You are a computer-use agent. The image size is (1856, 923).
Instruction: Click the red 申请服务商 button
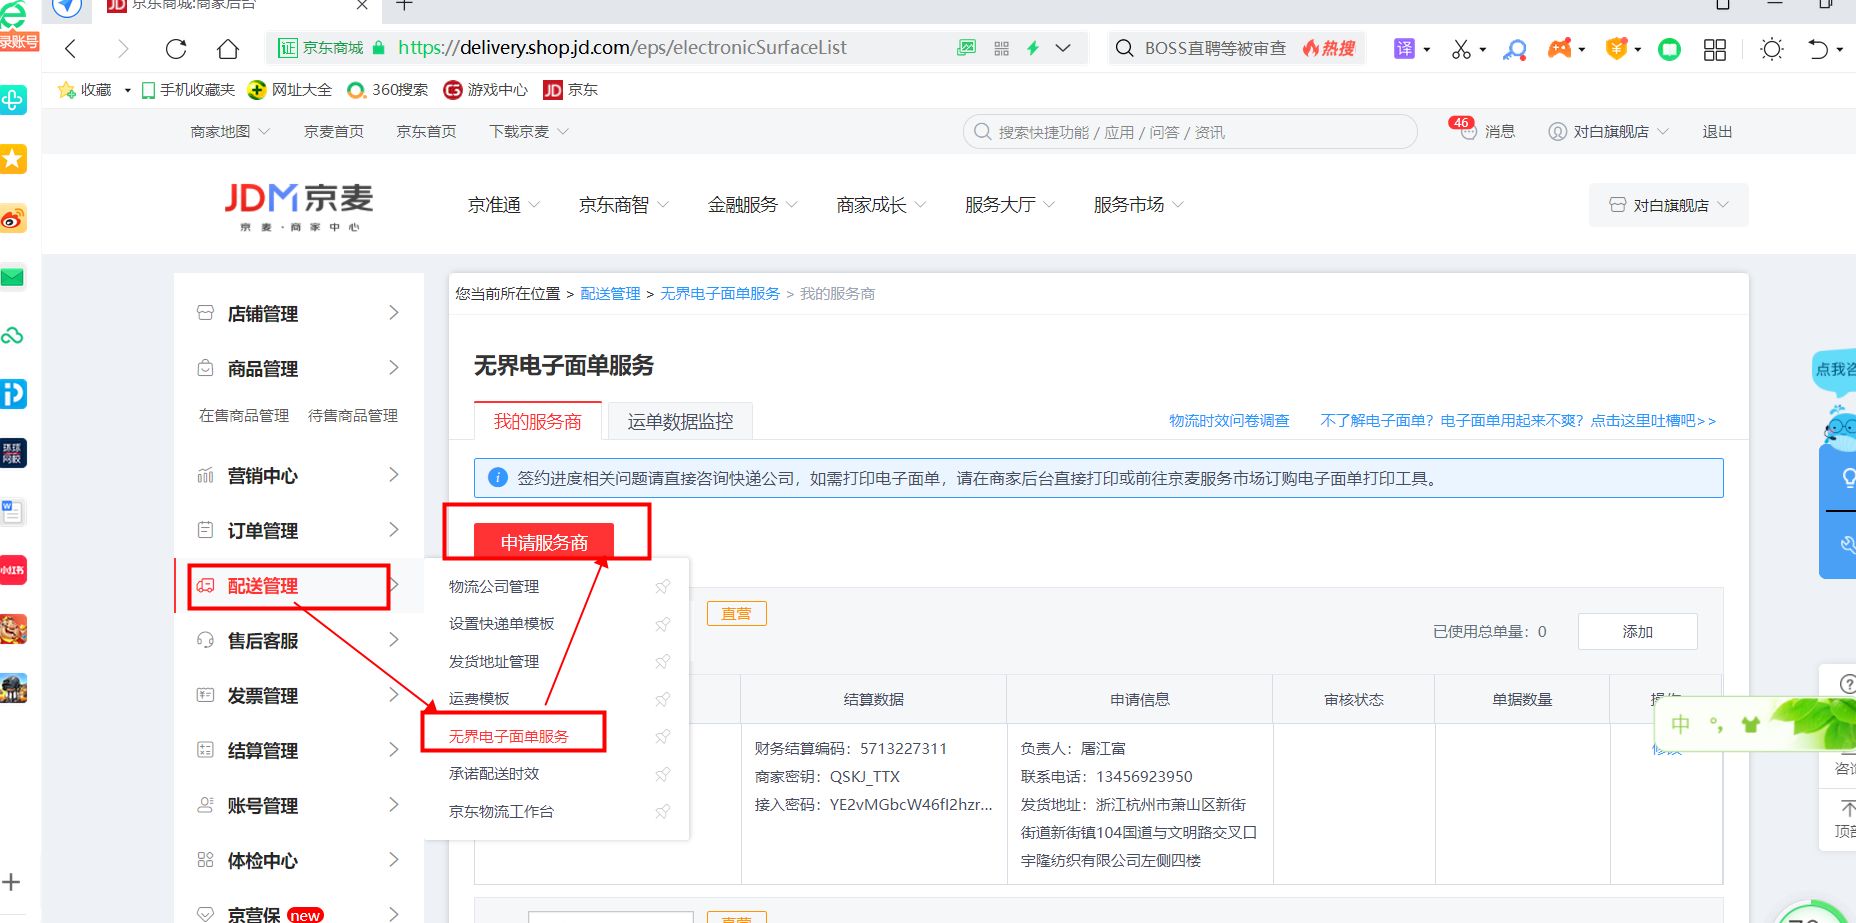click(544, 542)
